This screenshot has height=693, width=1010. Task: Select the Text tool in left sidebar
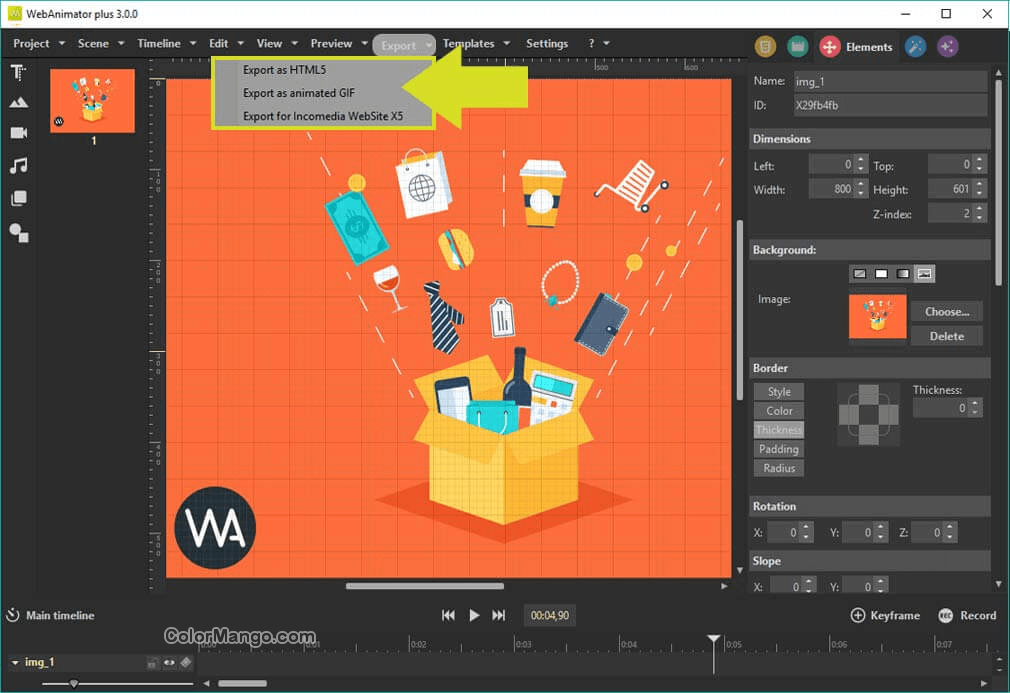pos(18,72)
